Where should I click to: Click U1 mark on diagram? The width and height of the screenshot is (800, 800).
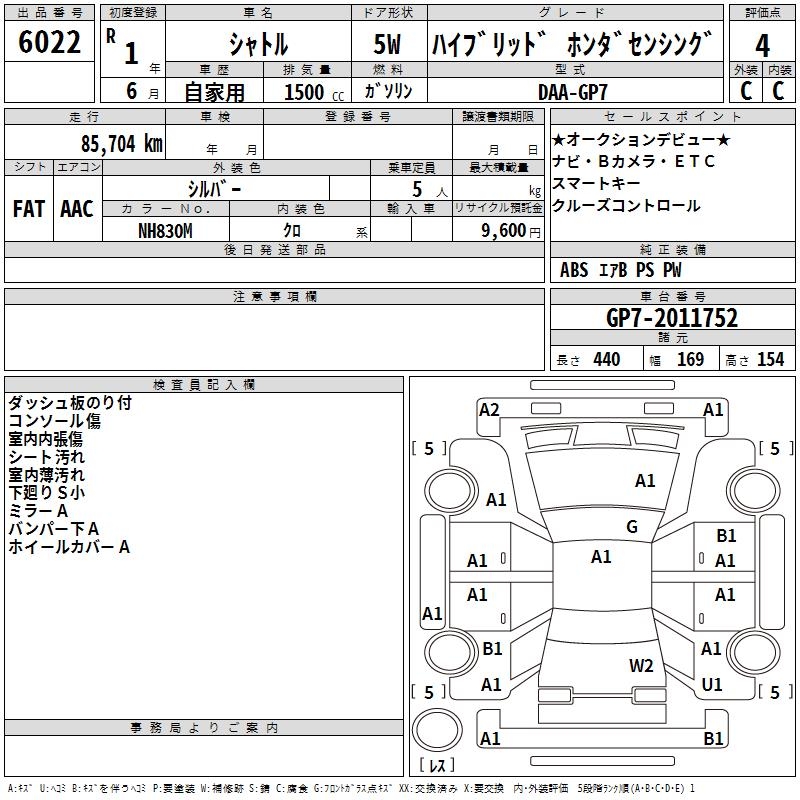(x=712, y=685)
